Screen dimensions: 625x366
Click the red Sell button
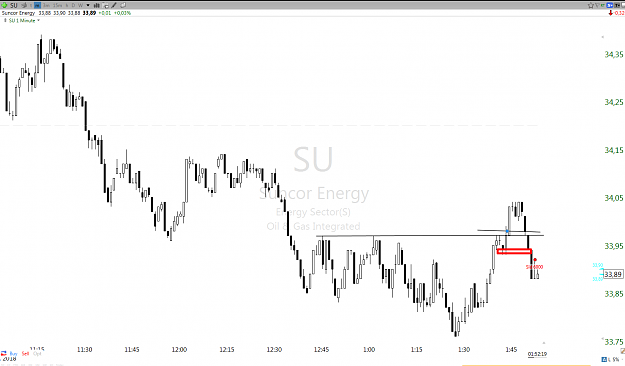[x=26, y=354]
